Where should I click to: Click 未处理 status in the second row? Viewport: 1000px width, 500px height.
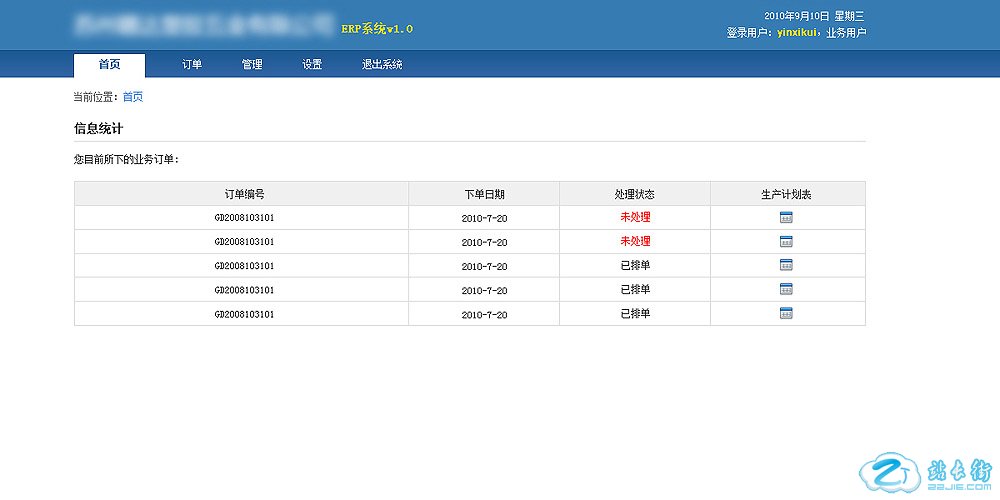coord(635,241)
